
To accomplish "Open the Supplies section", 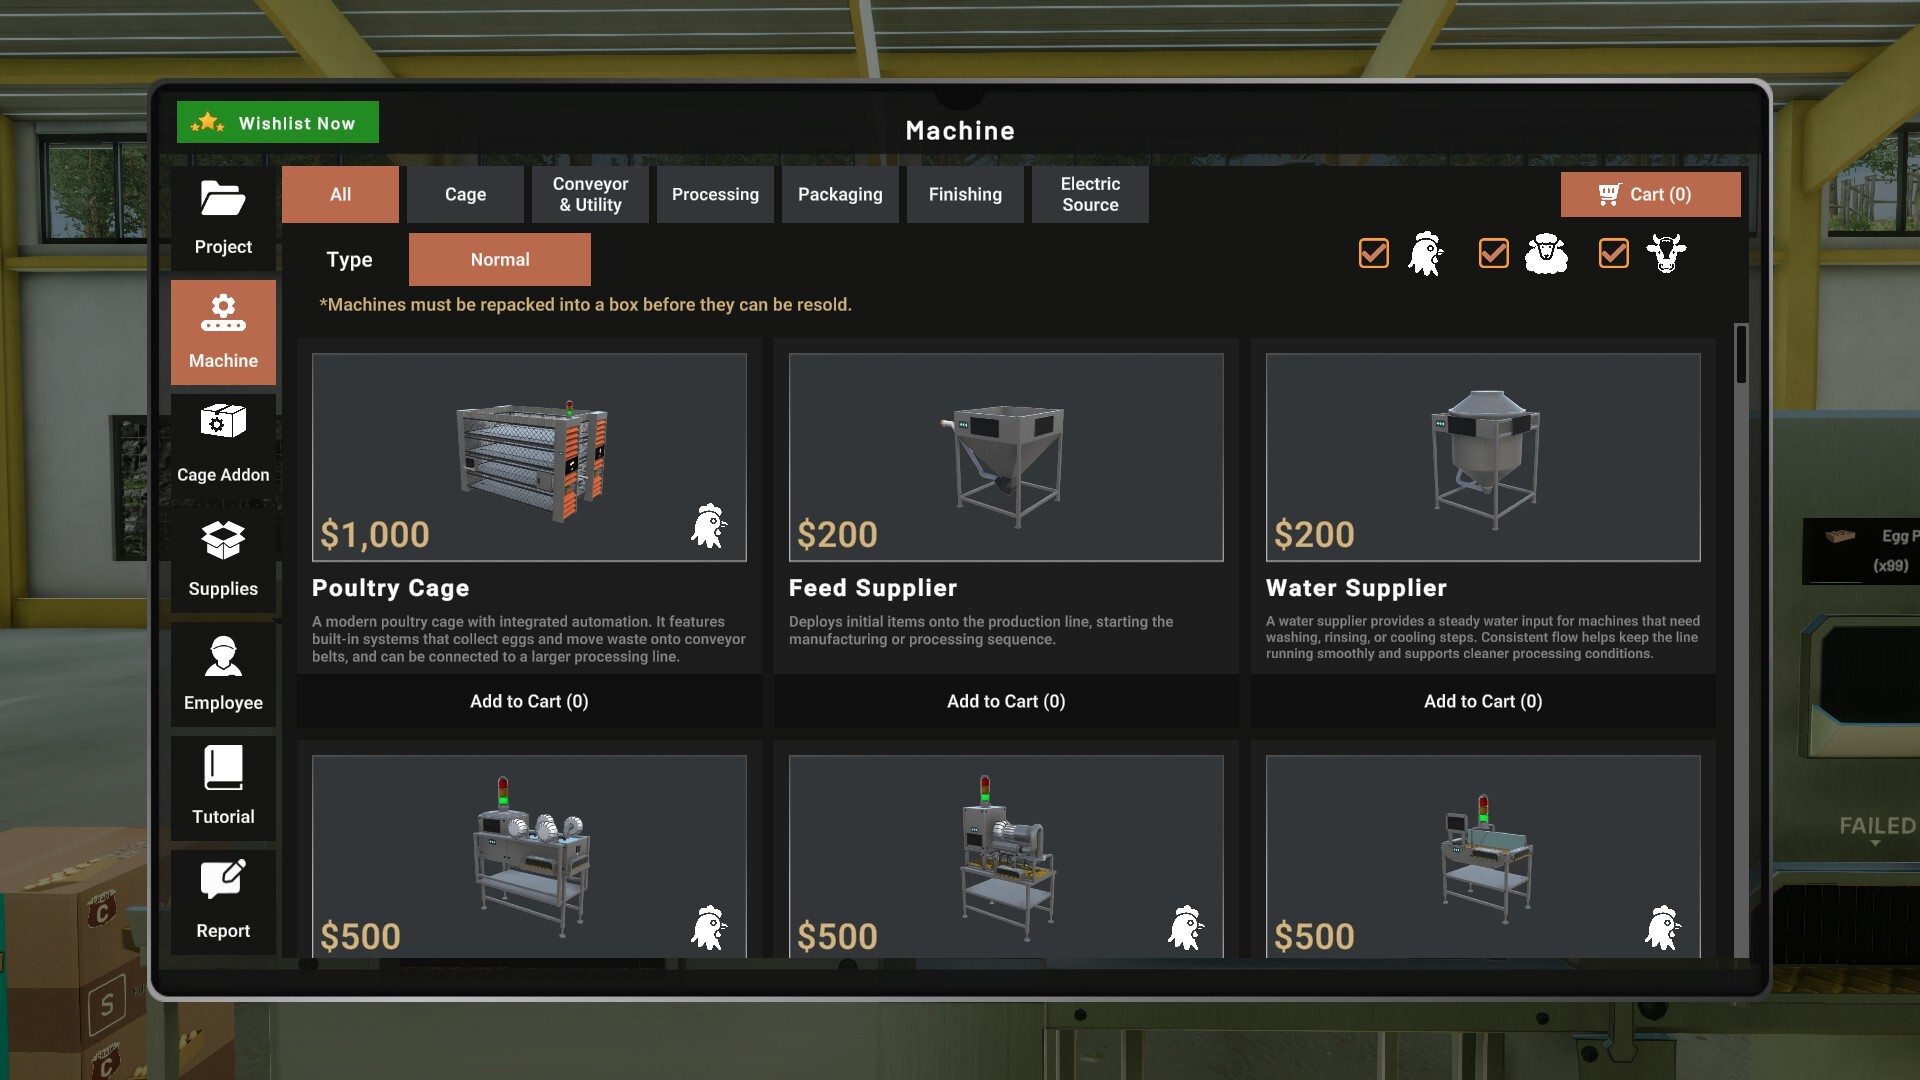I will coord(222,560).
